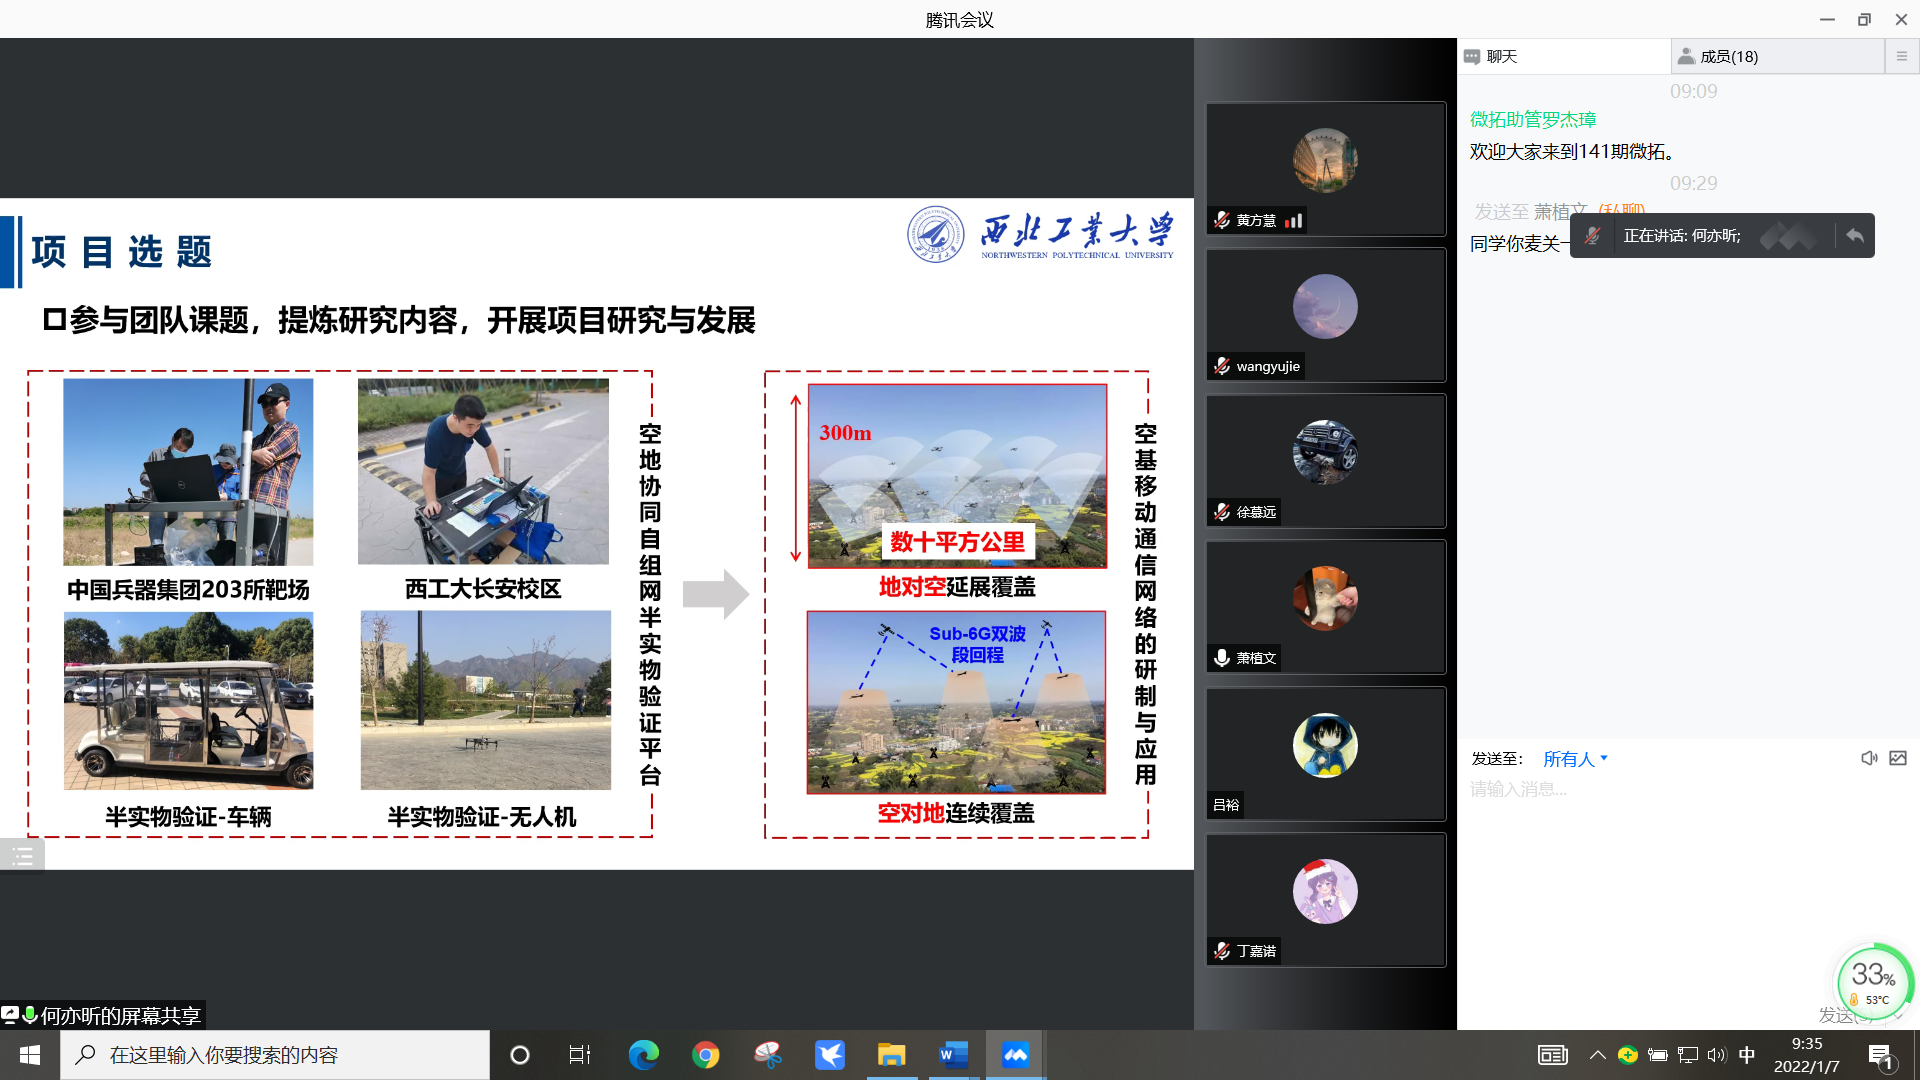
Task: Click sender name 微拓助管罗杰璋
Action: click(x=1532, y=119)
